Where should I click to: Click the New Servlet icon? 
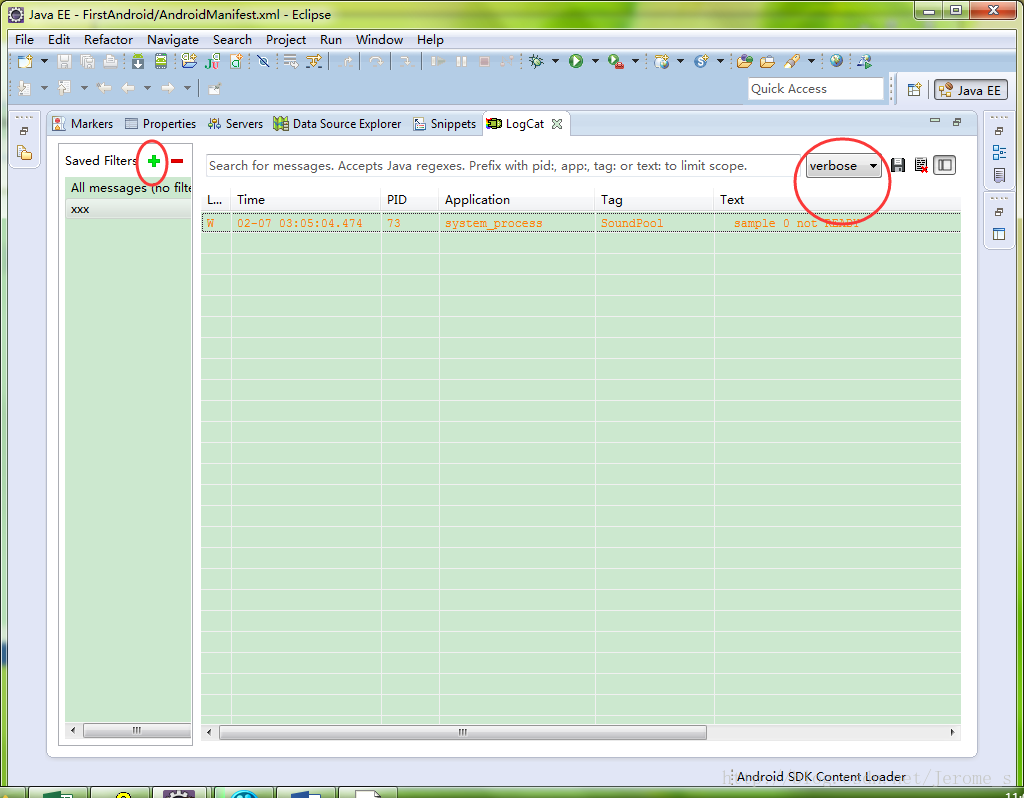(701, 61)
